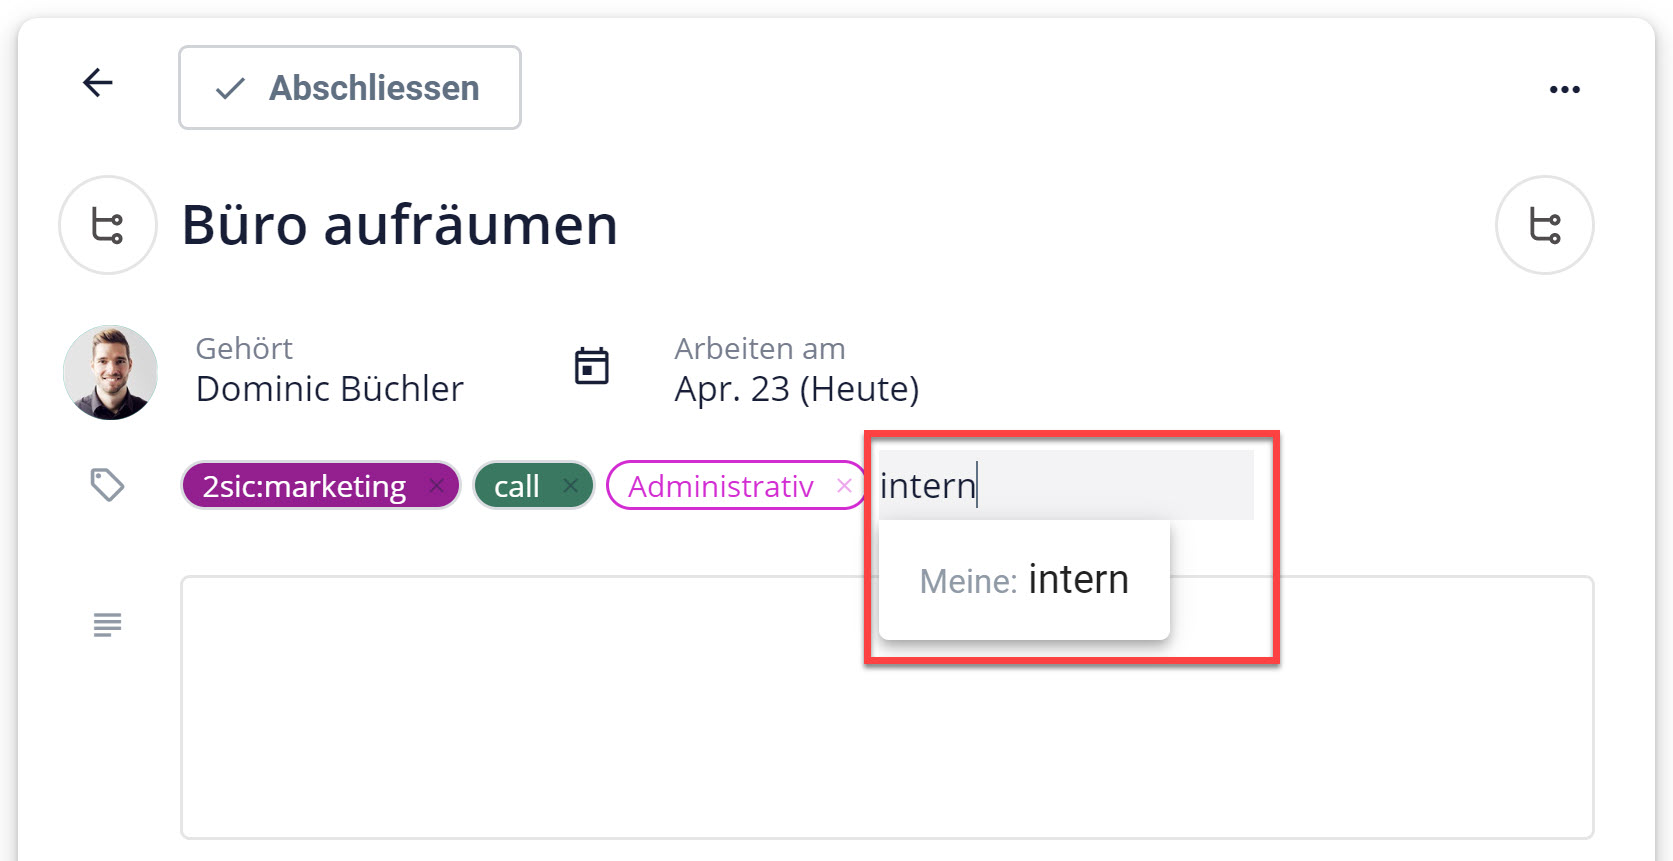Click the calendar icon beside Arbeiten am

(x=591, y=366)
